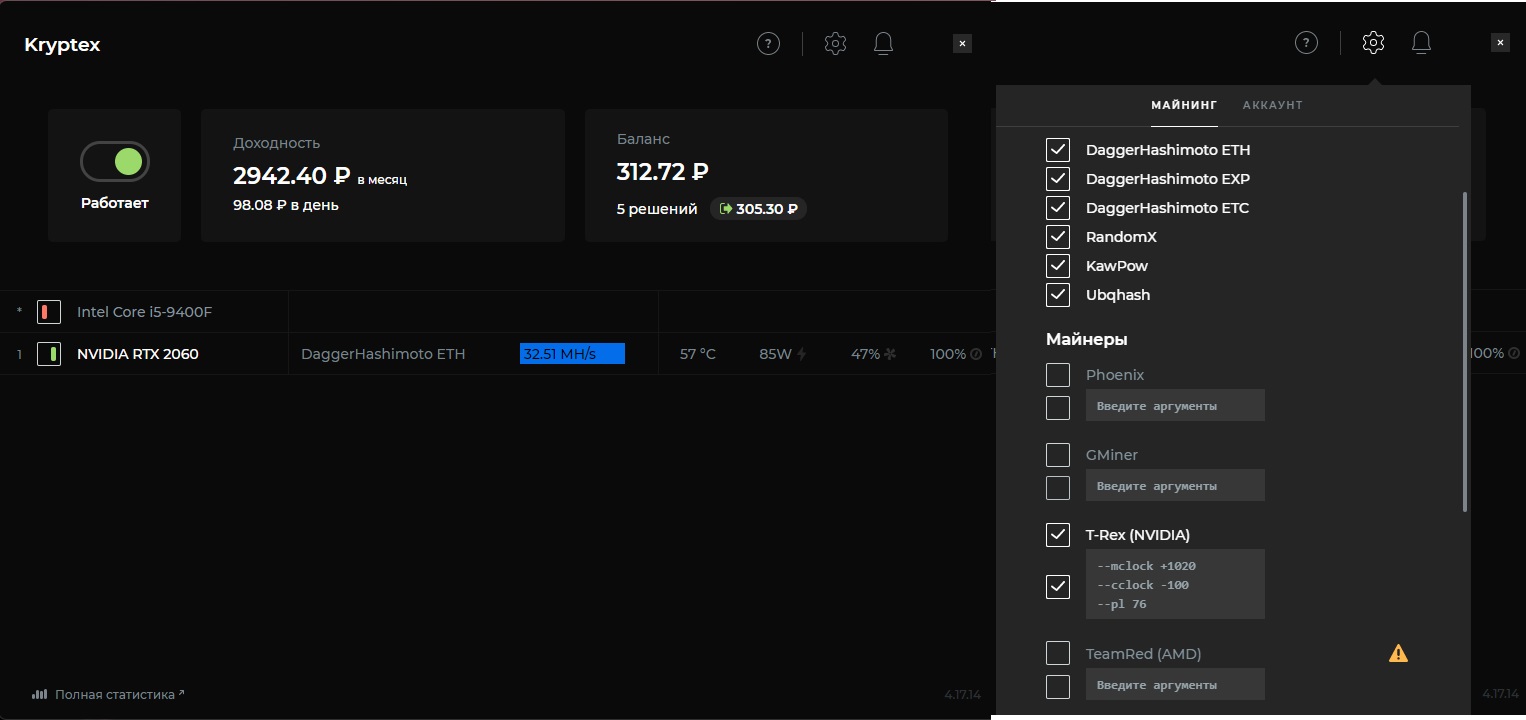Uncheck DaggerHashimoto ETH algorithm
This screenshot has height=720, width=1526.
[x=1058, y=150]
